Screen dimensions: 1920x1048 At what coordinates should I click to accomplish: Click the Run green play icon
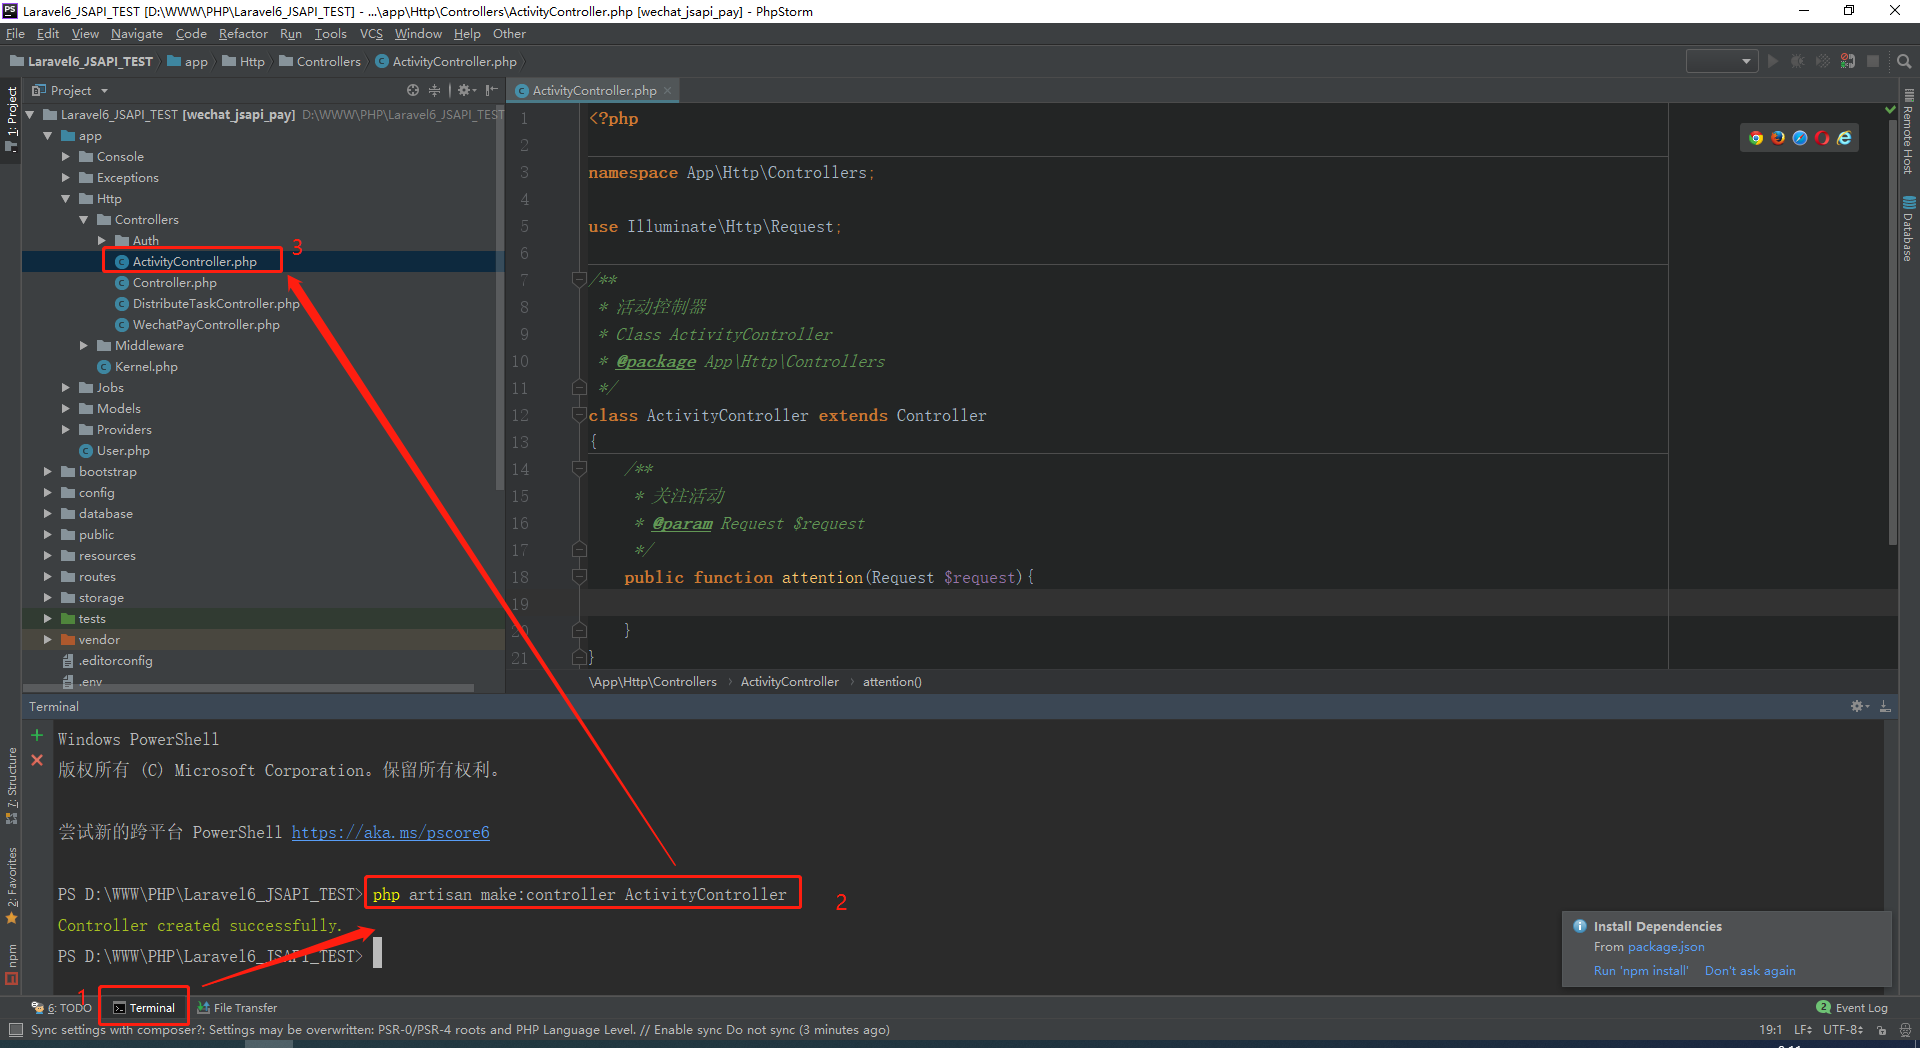[x=1773, y=61]
